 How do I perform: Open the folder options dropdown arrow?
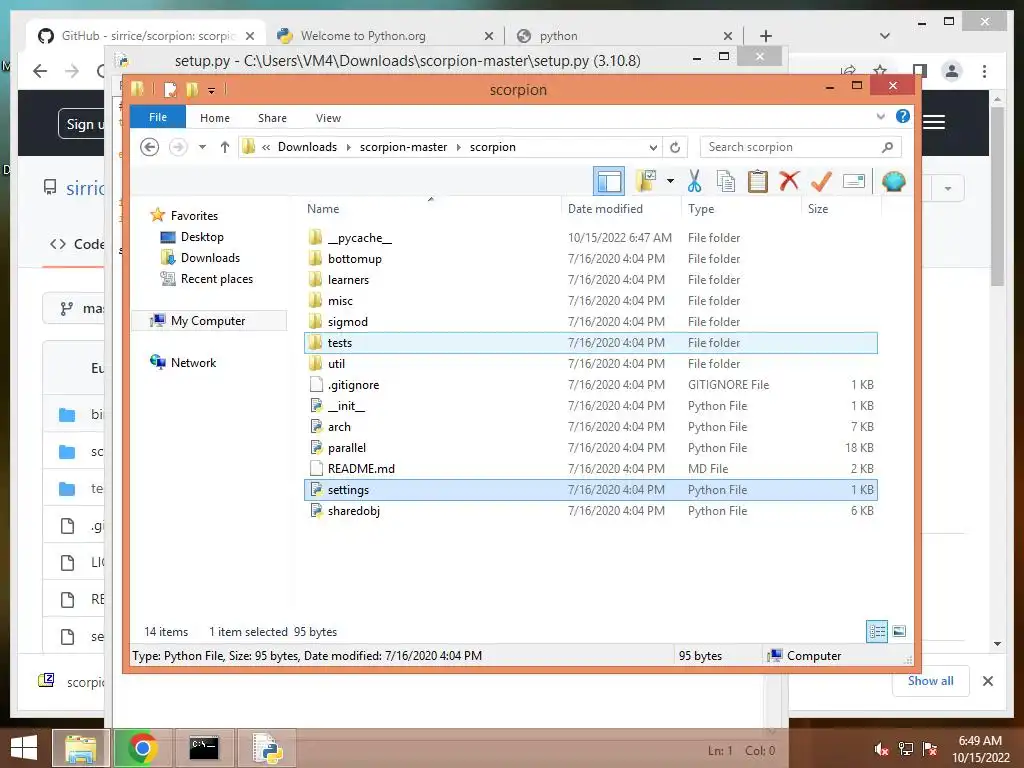click(670, 181)
